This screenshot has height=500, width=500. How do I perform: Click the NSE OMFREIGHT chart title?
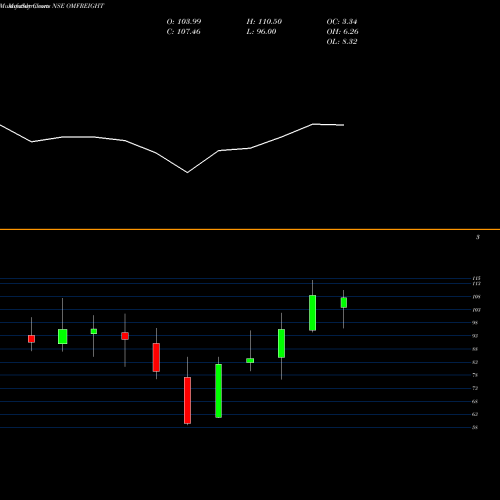[52, 6]
